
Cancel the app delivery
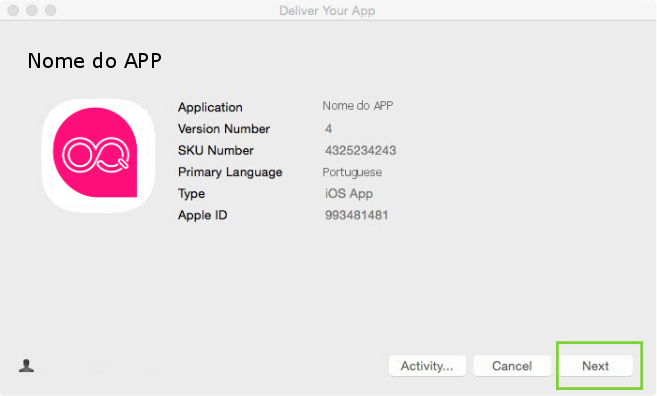[x=512, y=366]
